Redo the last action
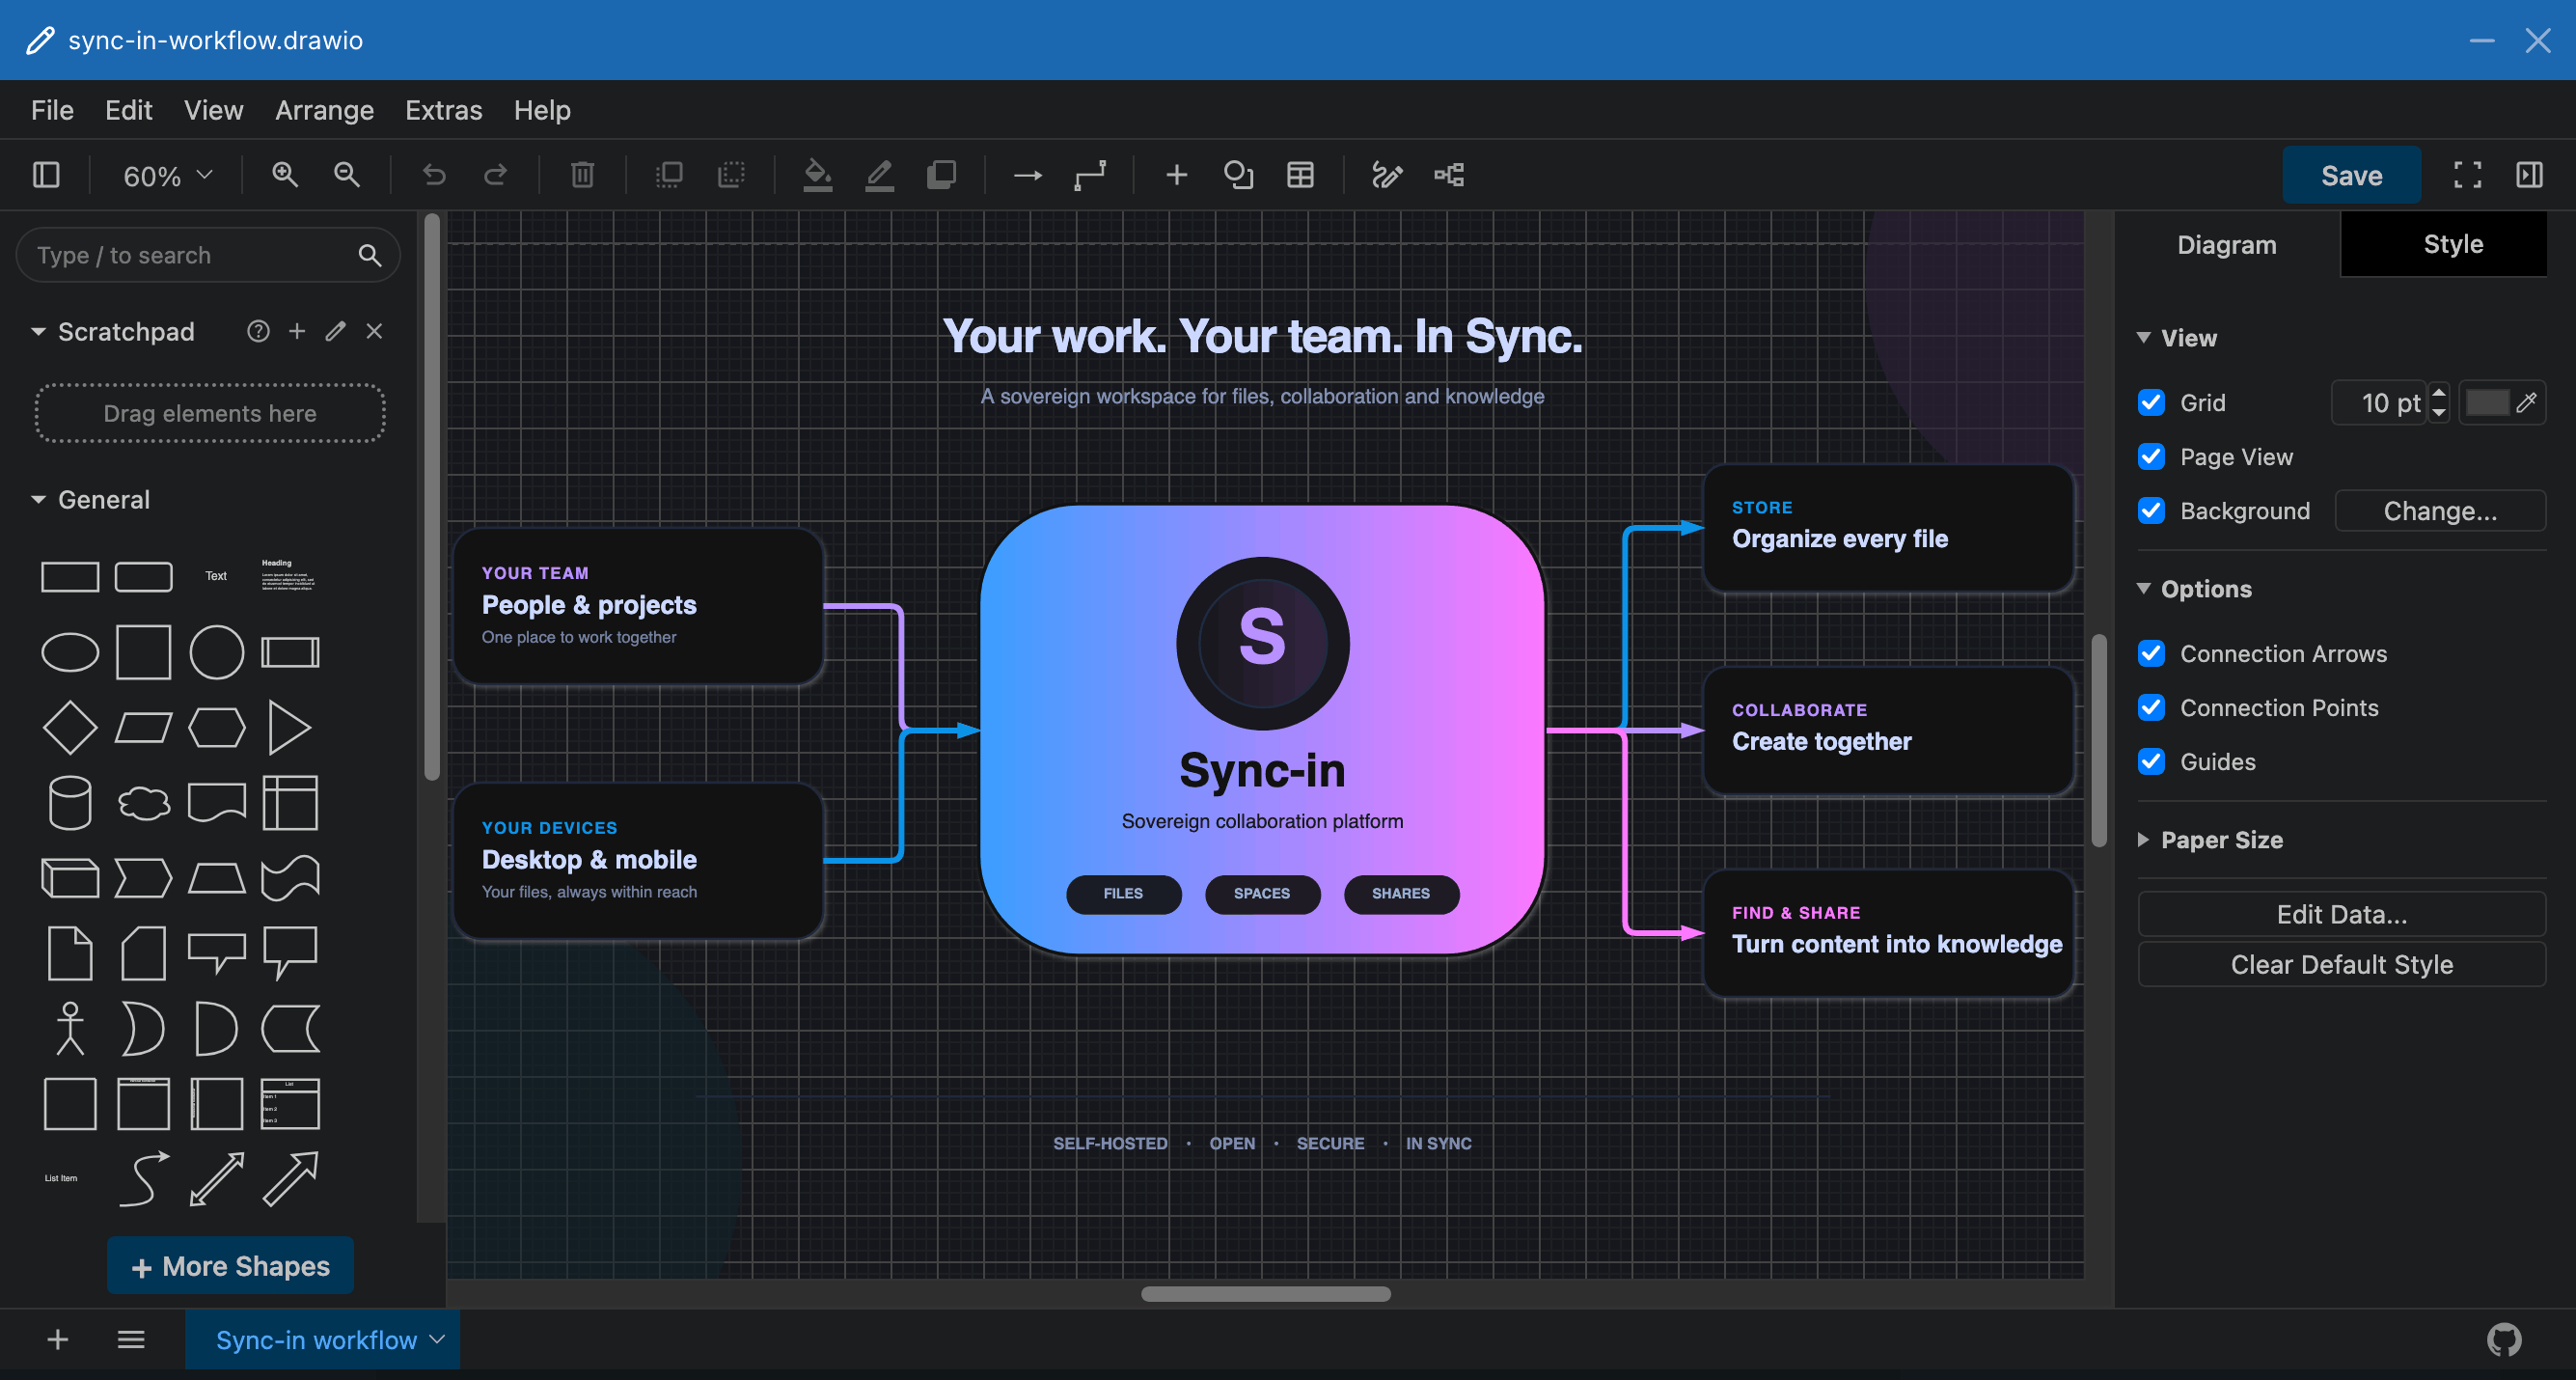 pos(495,175)
